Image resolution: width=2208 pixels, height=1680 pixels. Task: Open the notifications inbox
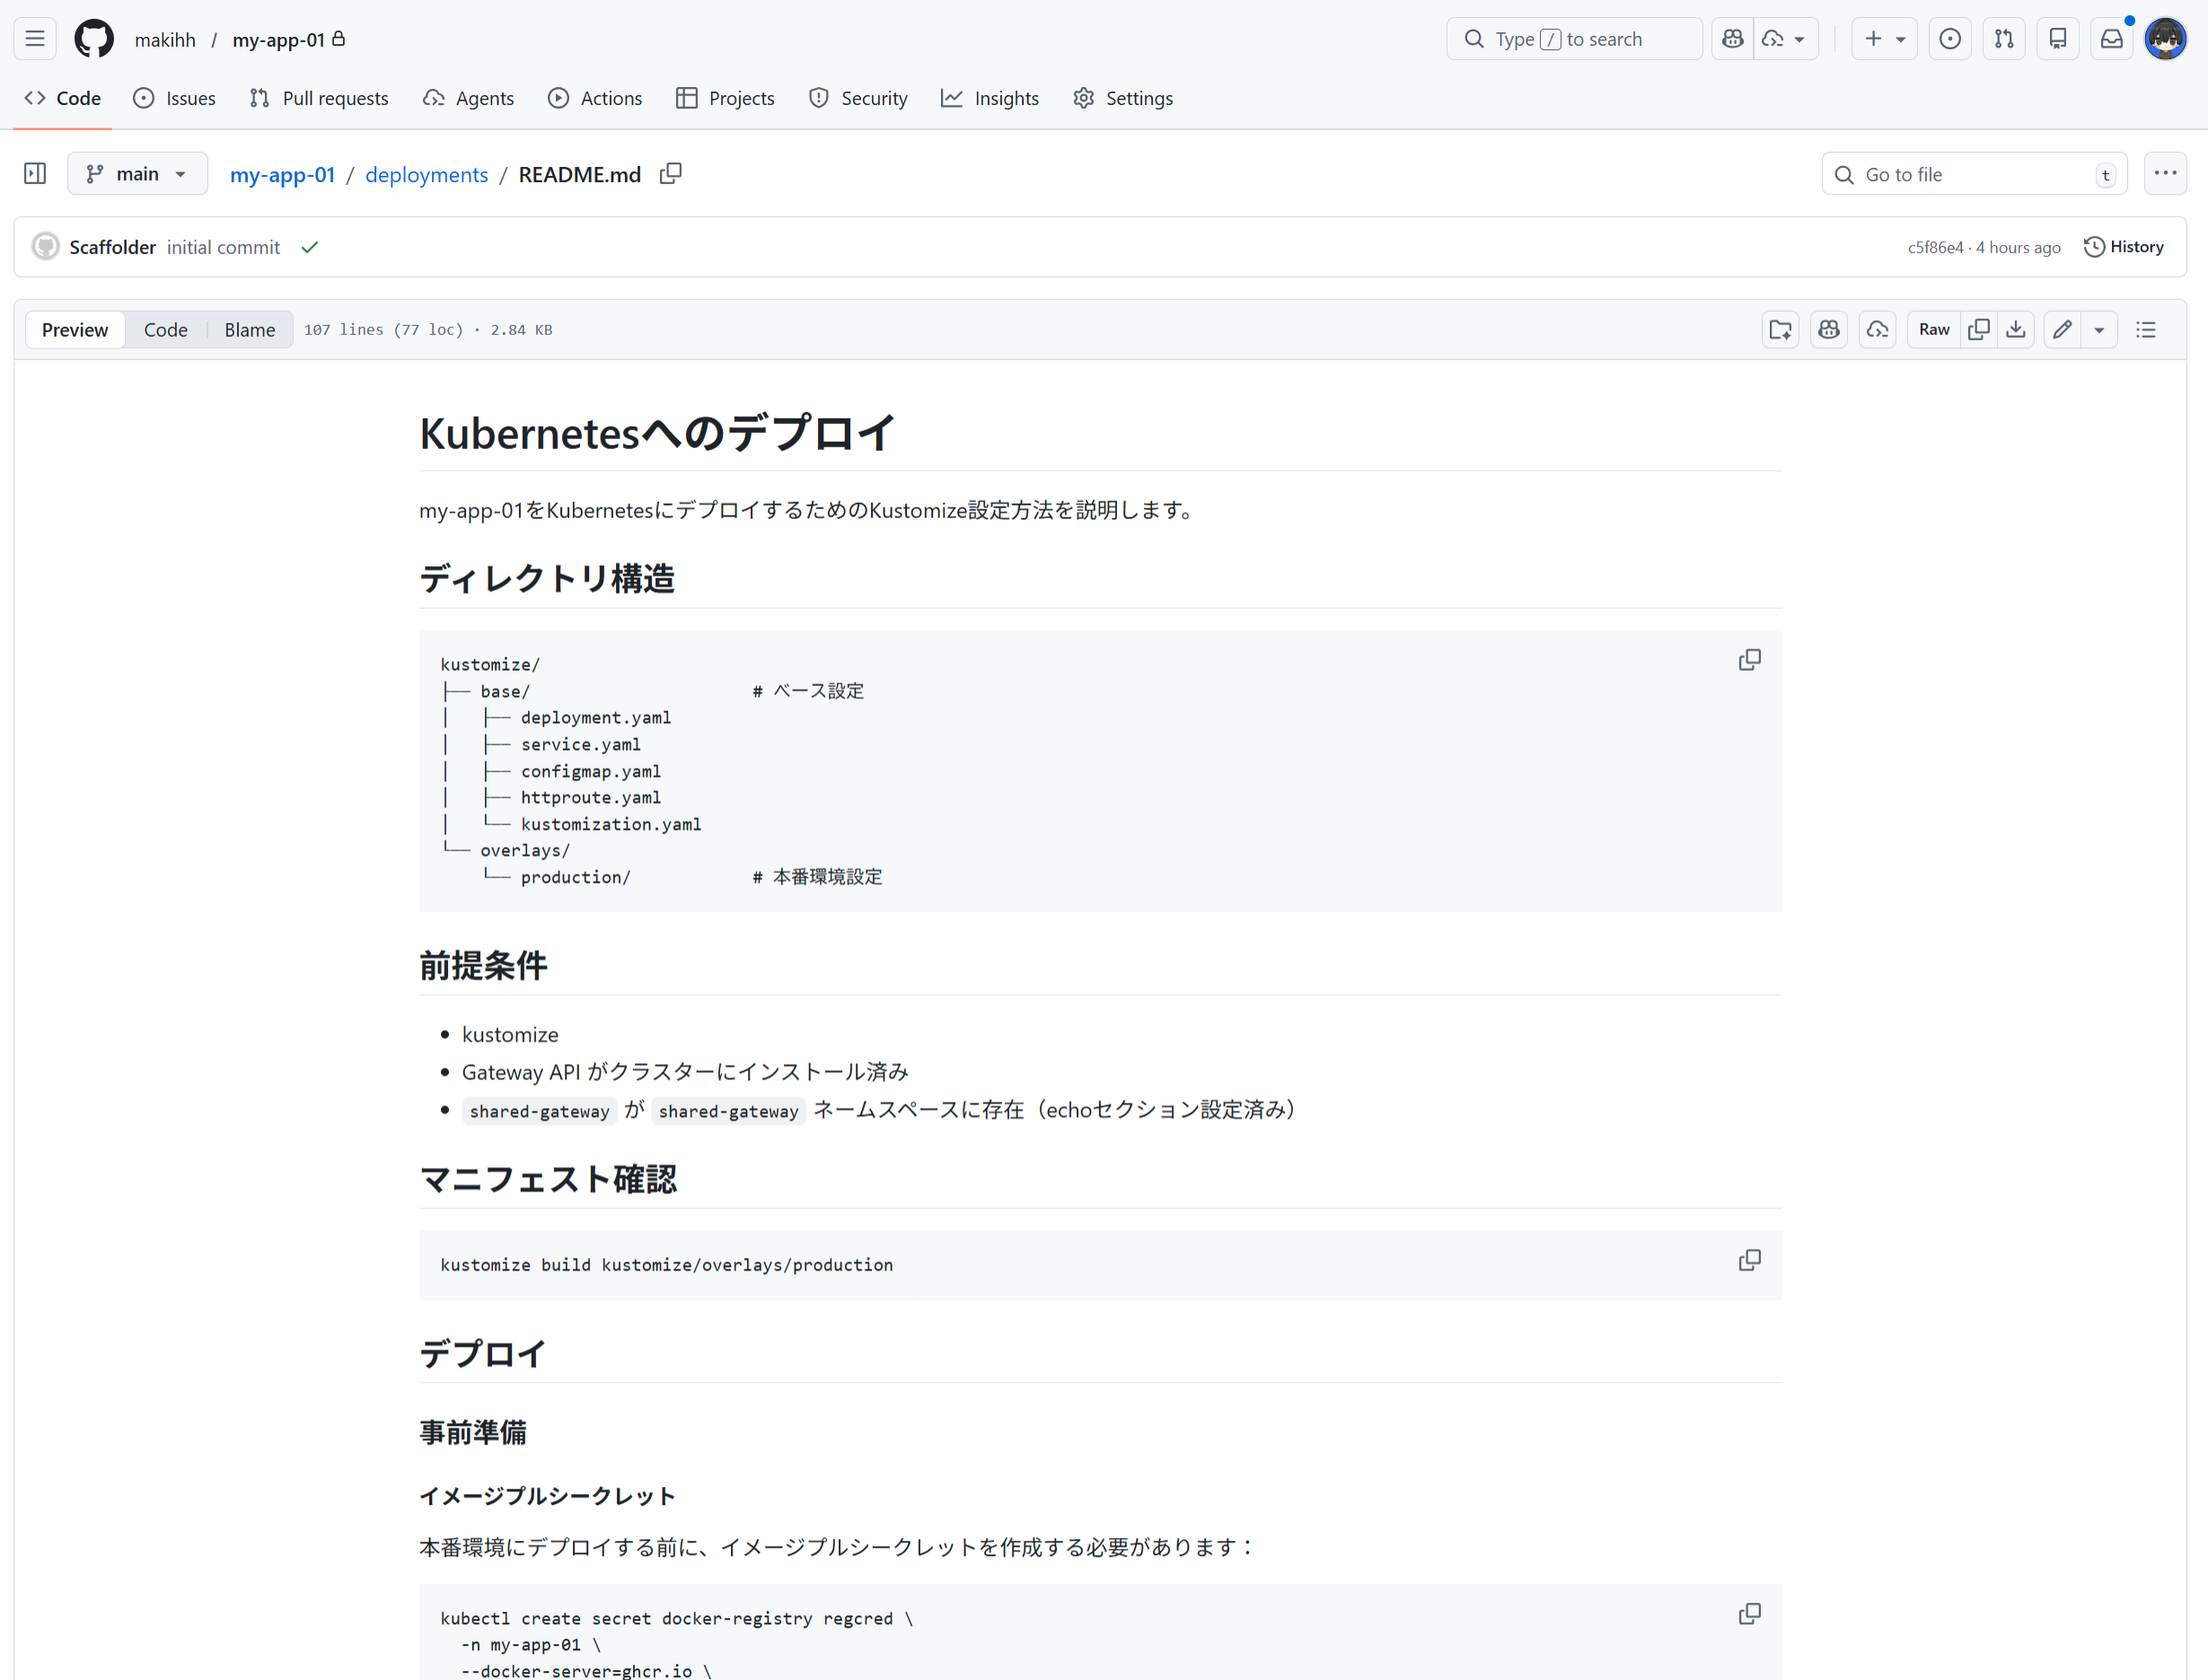2111,39
